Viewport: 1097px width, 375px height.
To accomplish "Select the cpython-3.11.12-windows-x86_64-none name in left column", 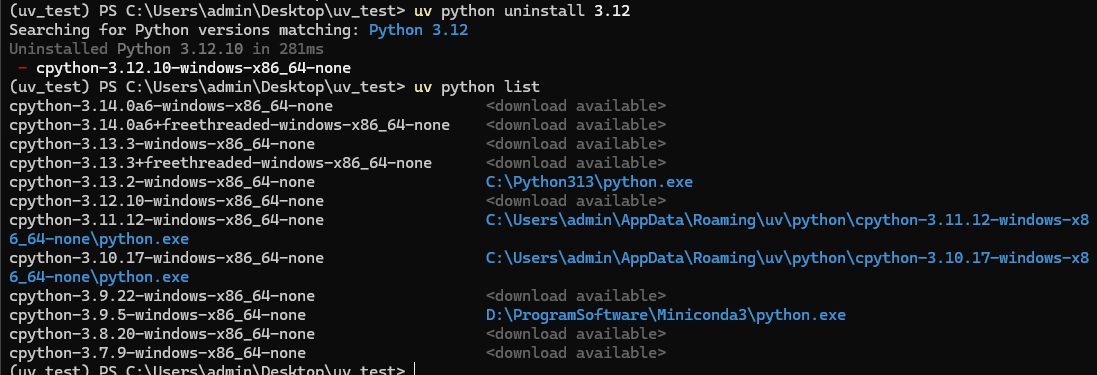I will tap(167, 220).
